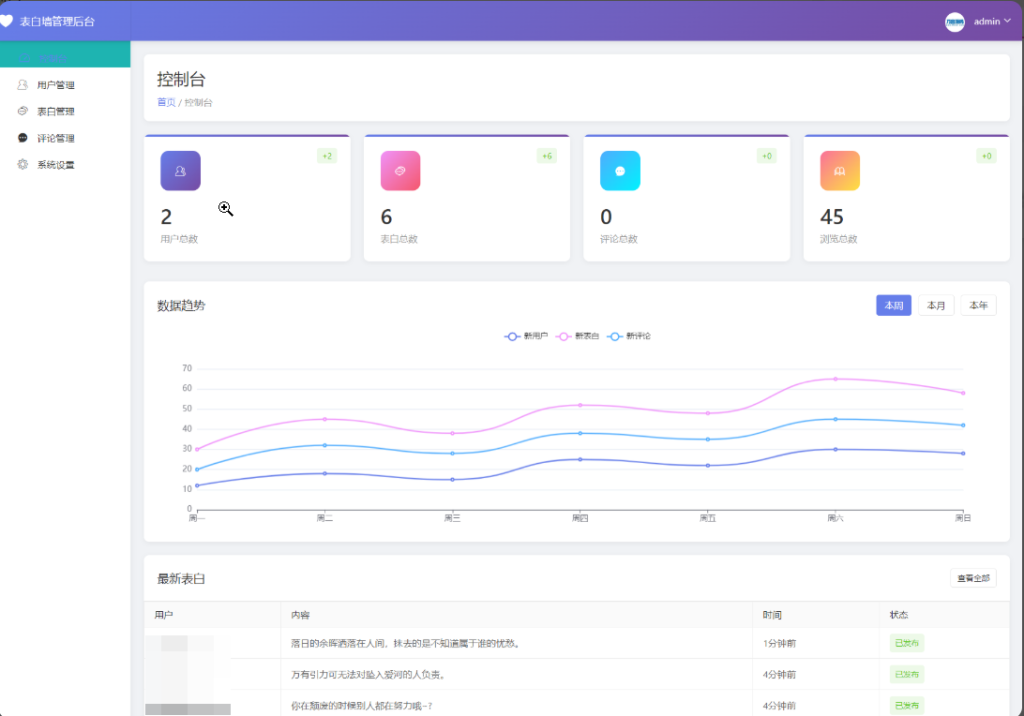The width and height of the screenshot is (1024, 716).
Task: Switch chart range to 本年
Action: (x=978, y=305)
